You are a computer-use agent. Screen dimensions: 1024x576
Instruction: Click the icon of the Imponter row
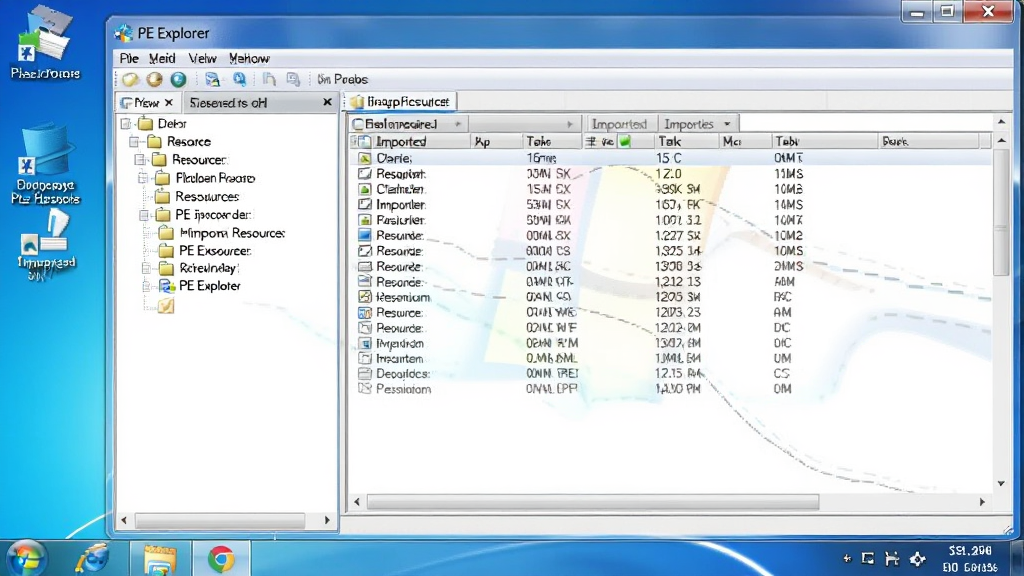tap(365, 204)
